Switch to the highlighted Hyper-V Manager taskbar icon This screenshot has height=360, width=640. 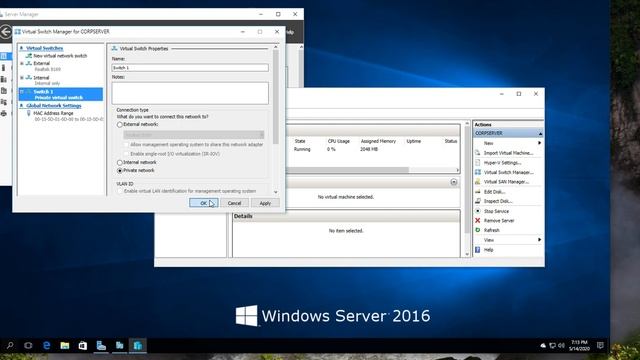pos(138,346)
